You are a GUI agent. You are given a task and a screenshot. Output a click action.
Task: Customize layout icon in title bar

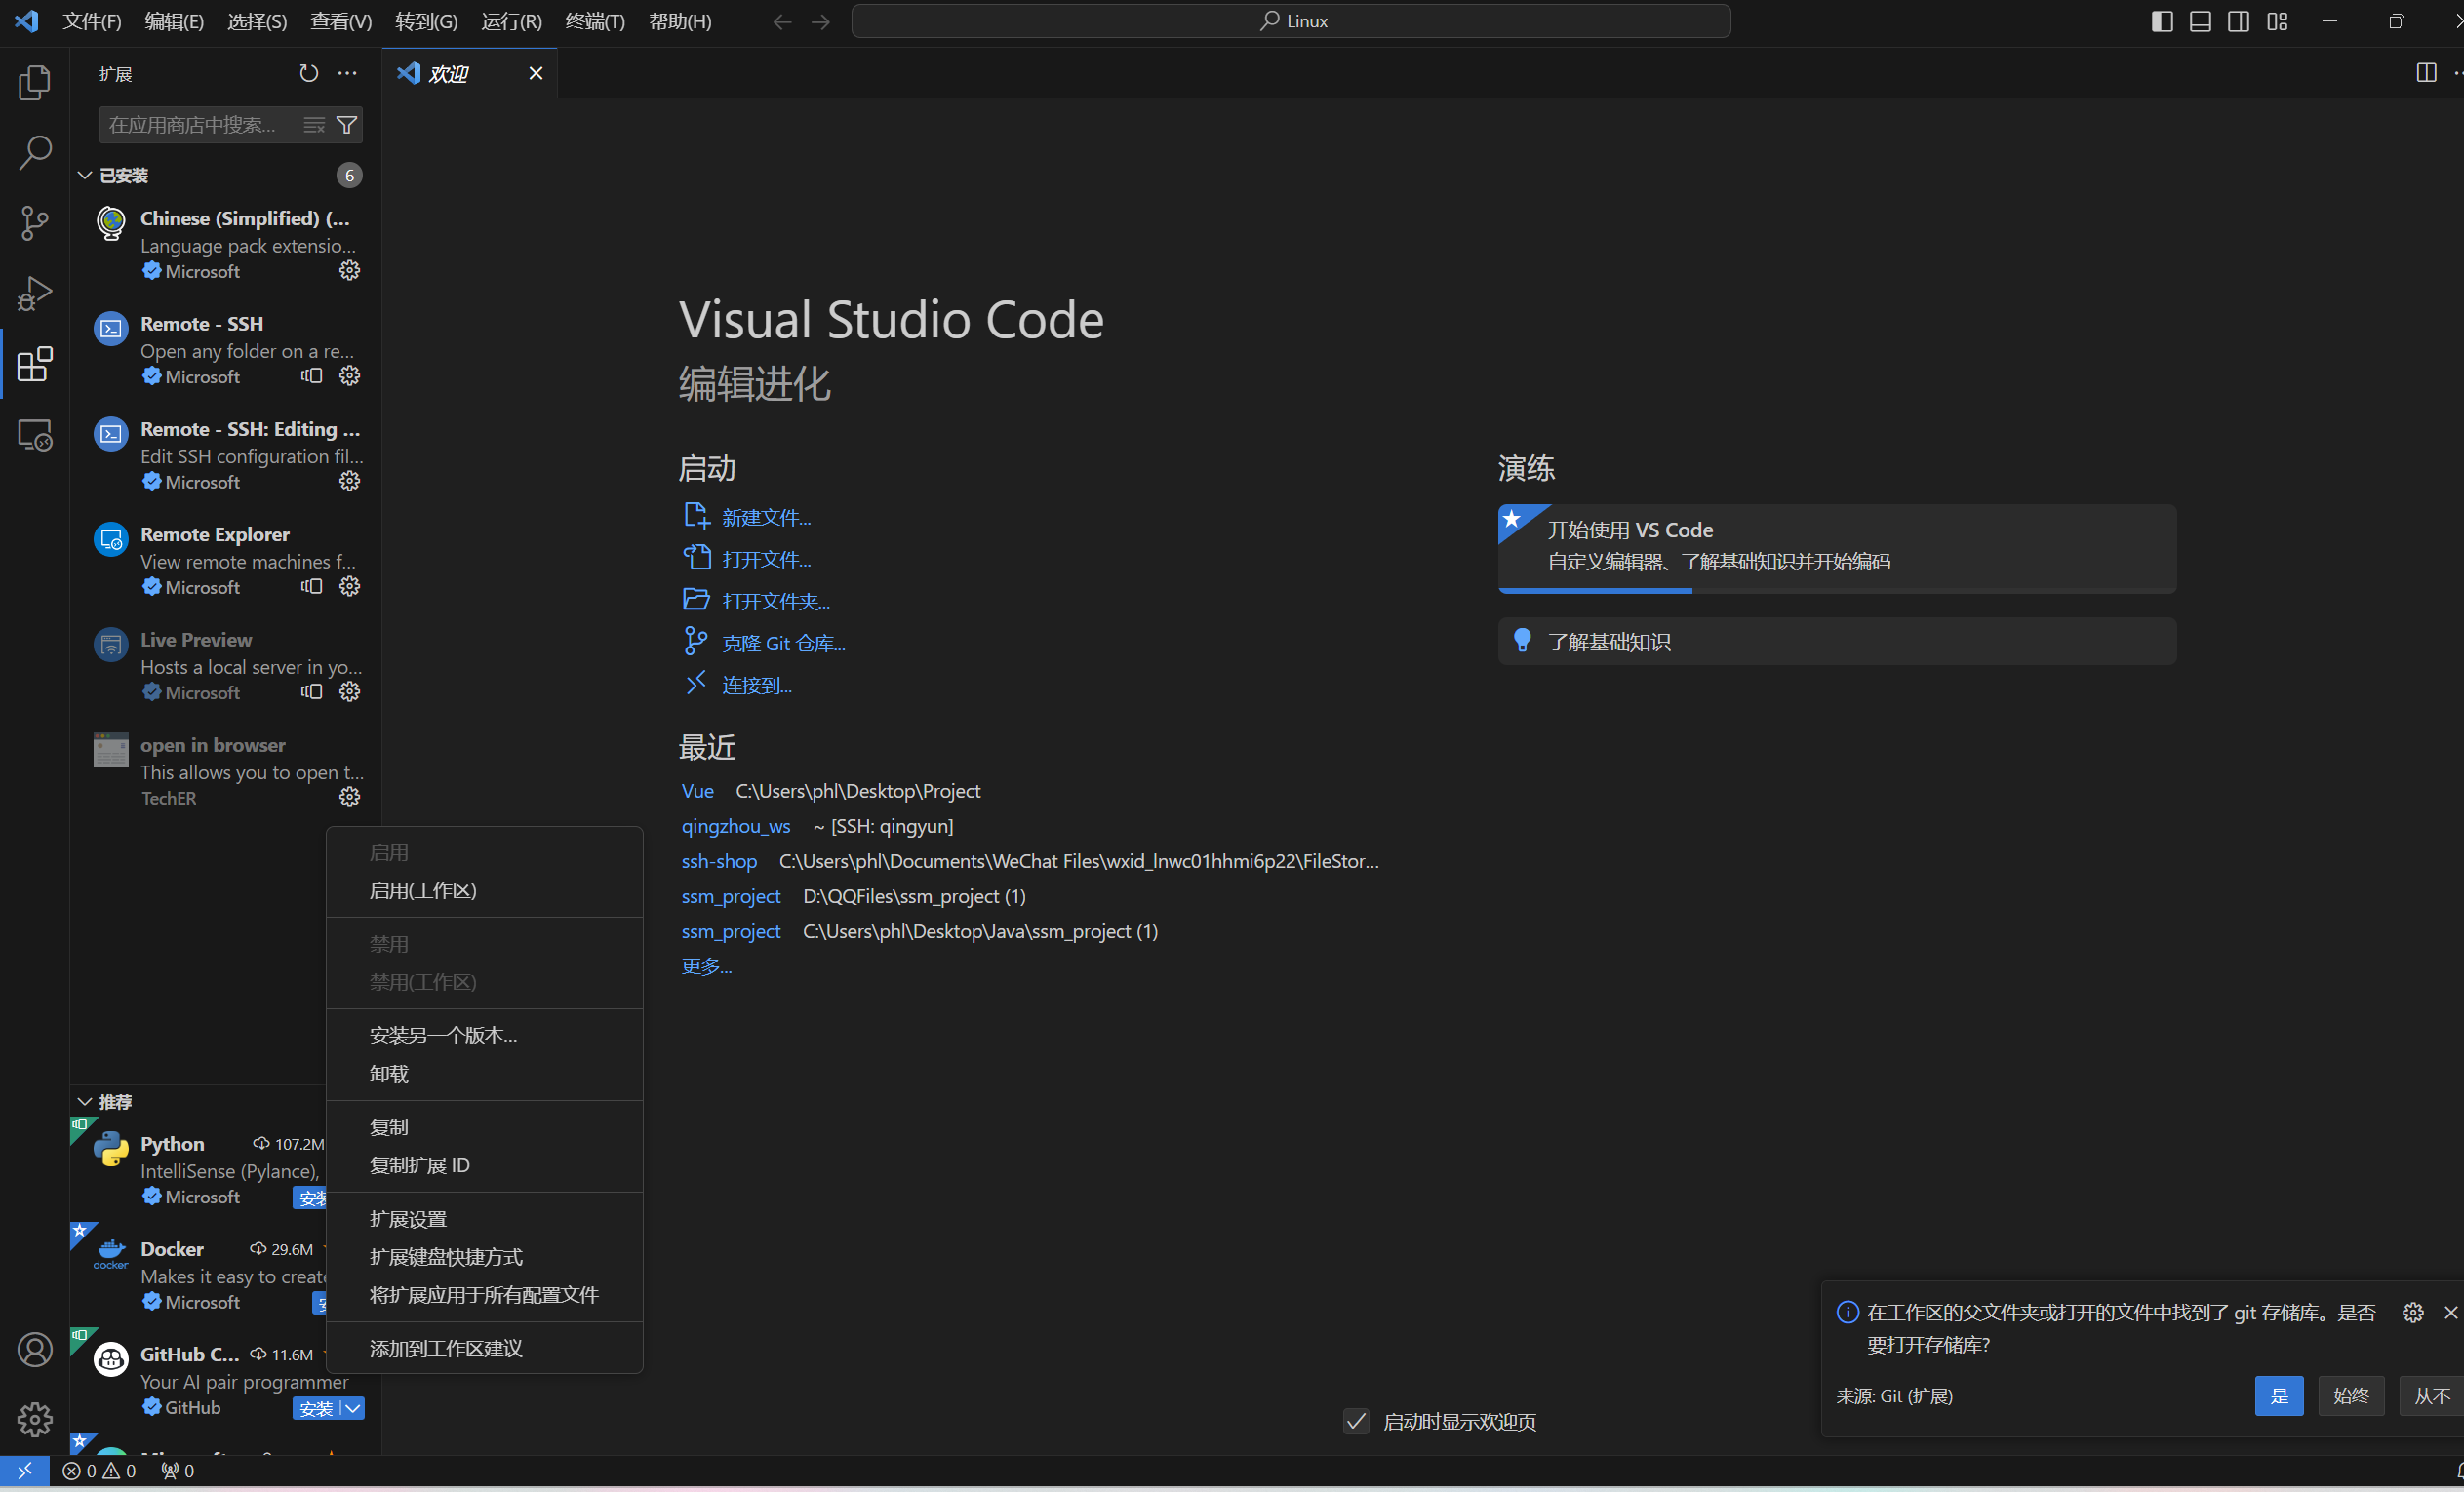coord(2277,21)
